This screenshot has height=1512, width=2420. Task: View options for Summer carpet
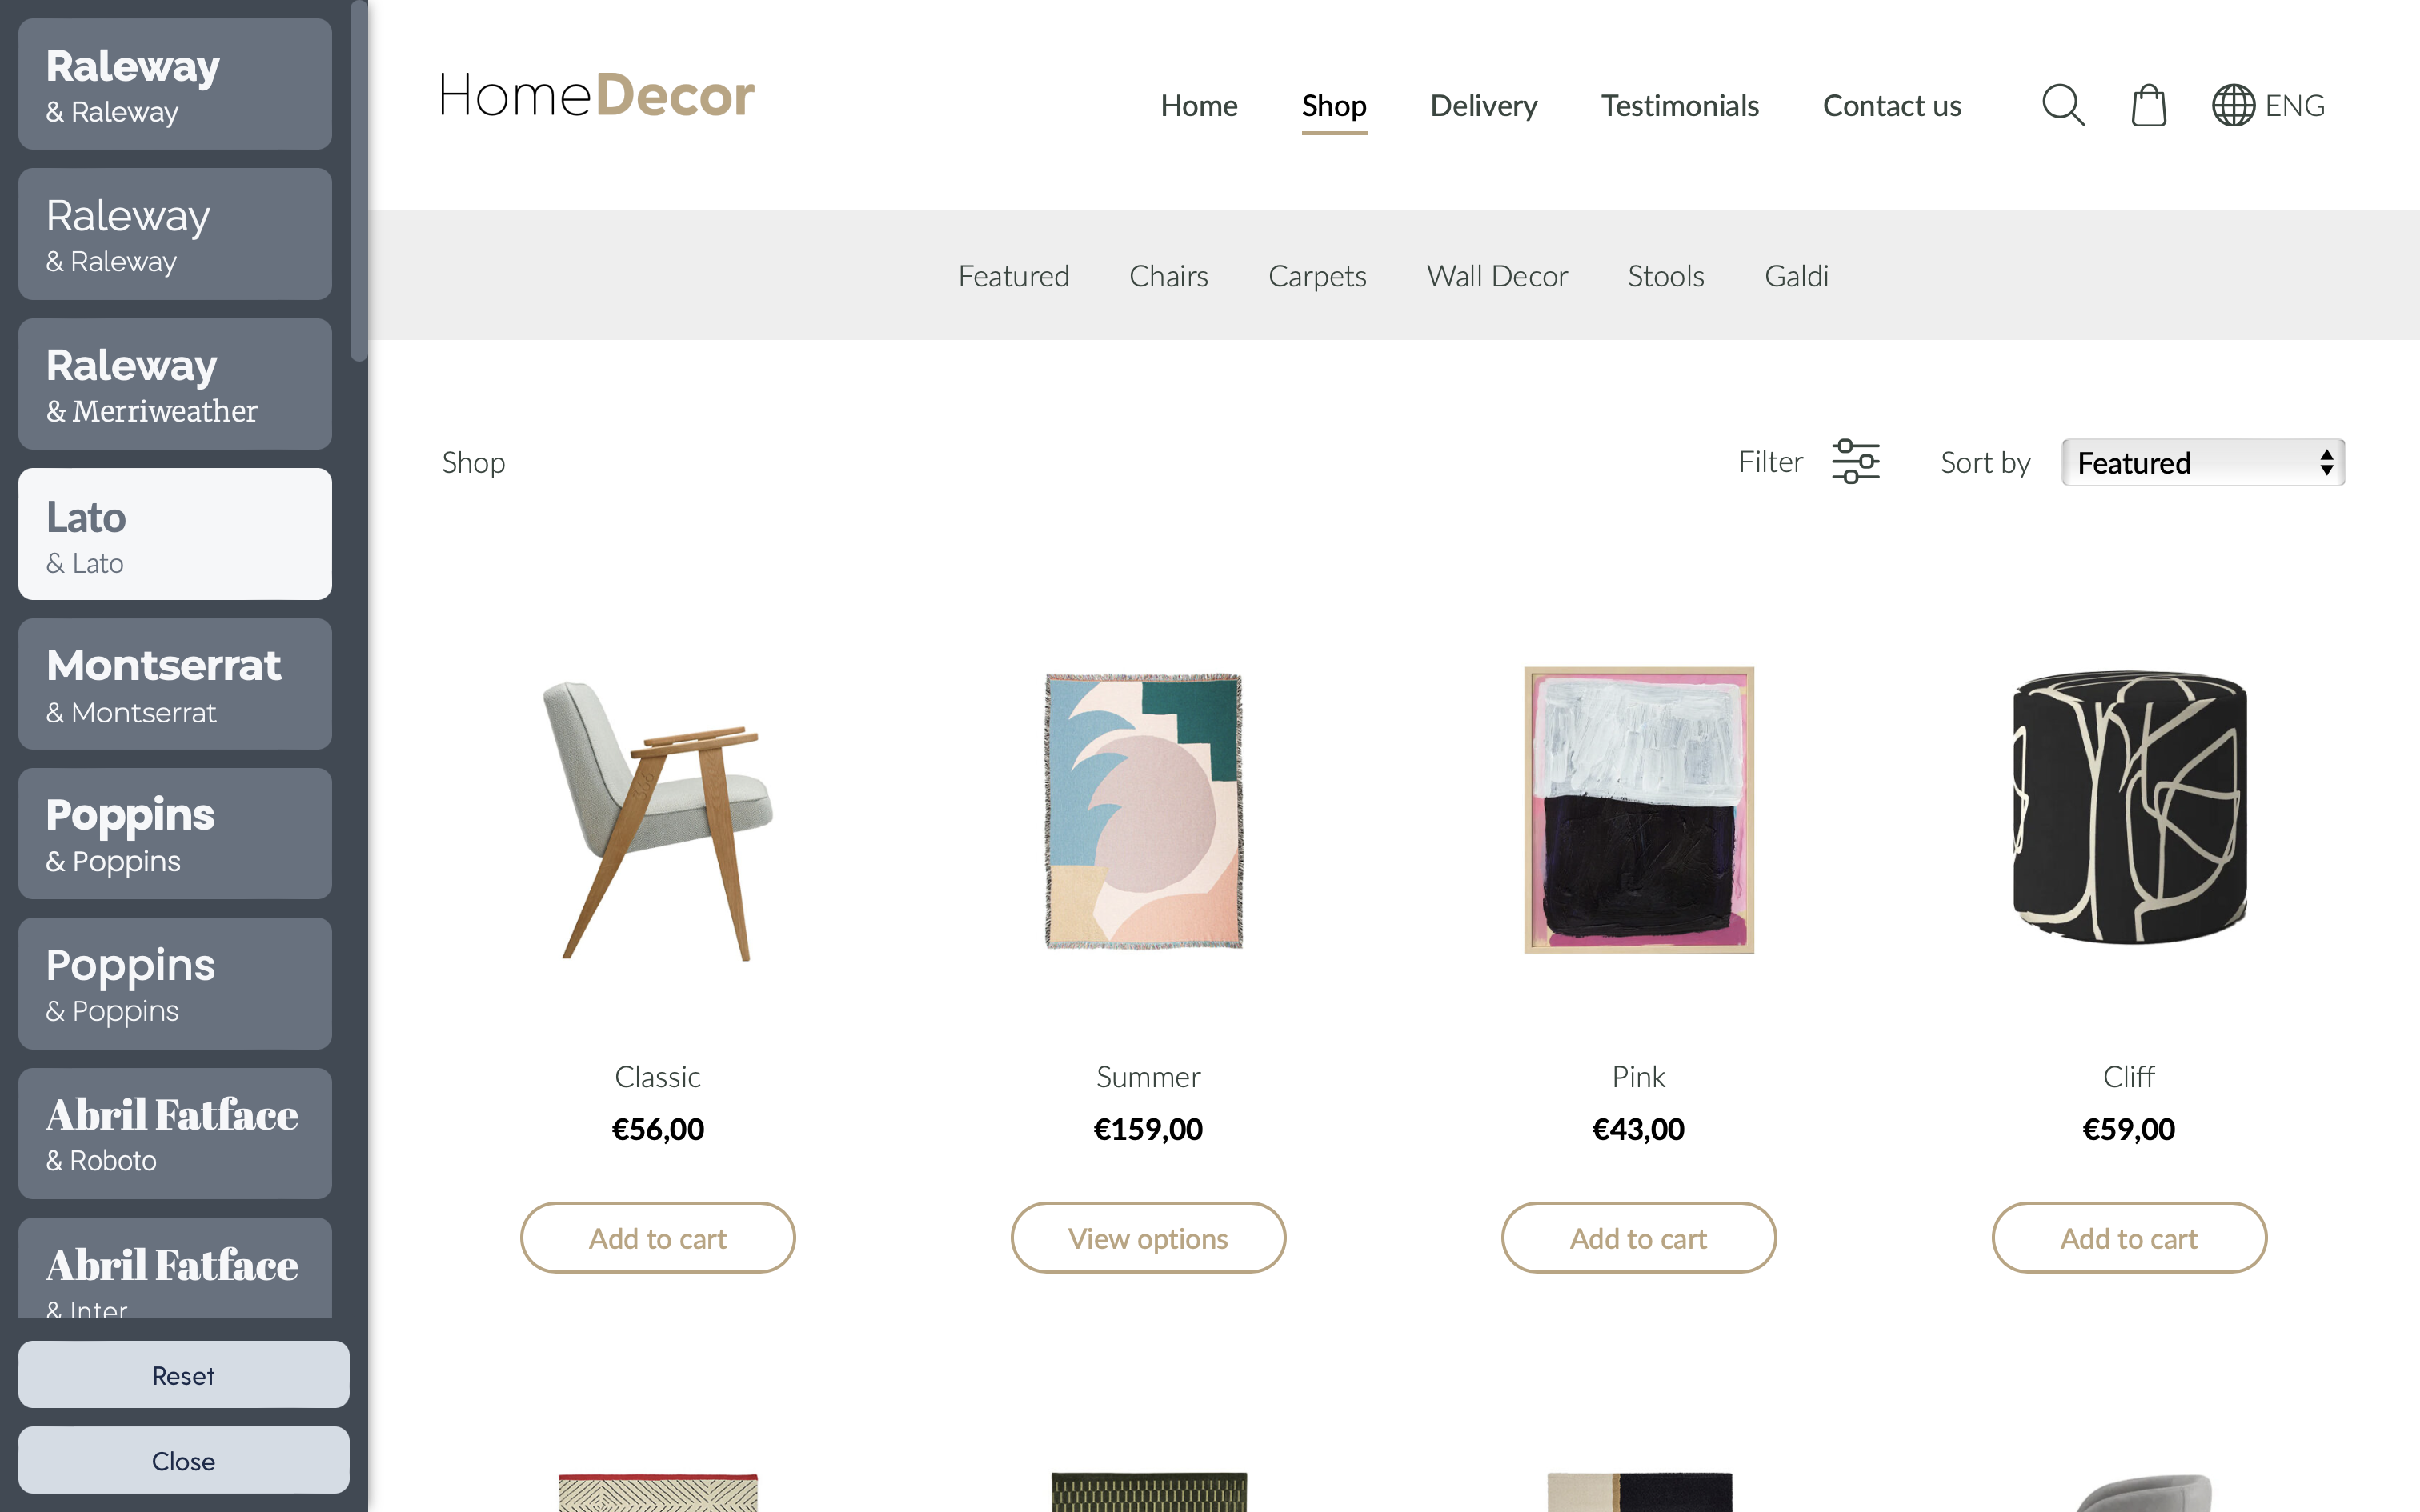click(x=1148, y=1238)
